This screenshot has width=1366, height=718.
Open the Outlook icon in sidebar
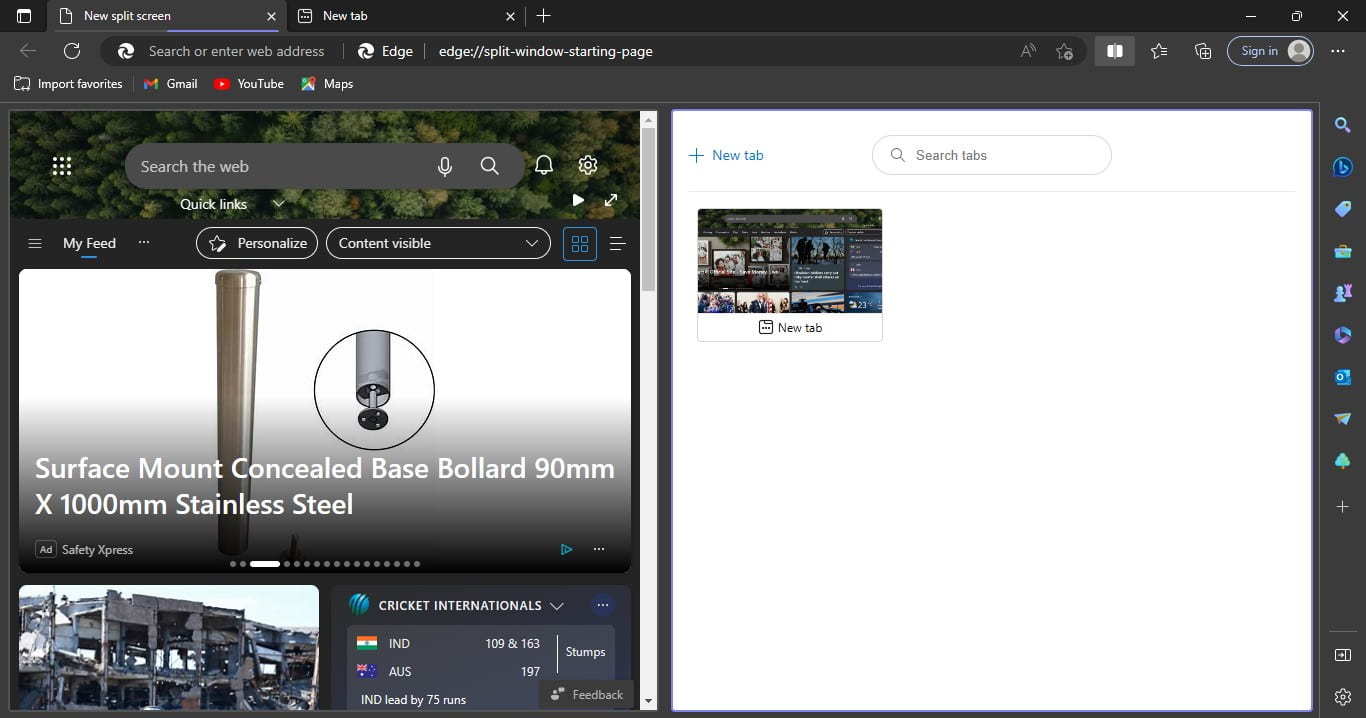tap(1343, 377)
